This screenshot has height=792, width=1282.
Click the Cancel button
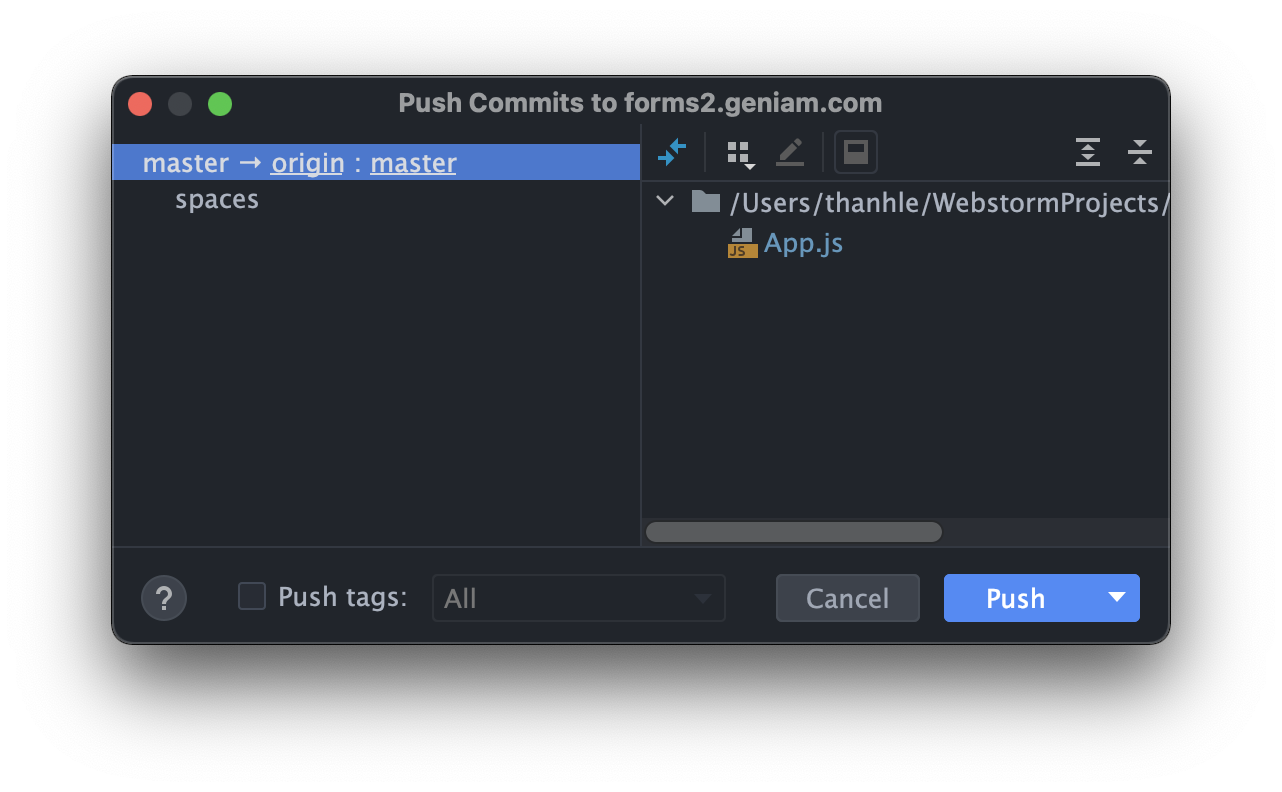tap(847, 598)
